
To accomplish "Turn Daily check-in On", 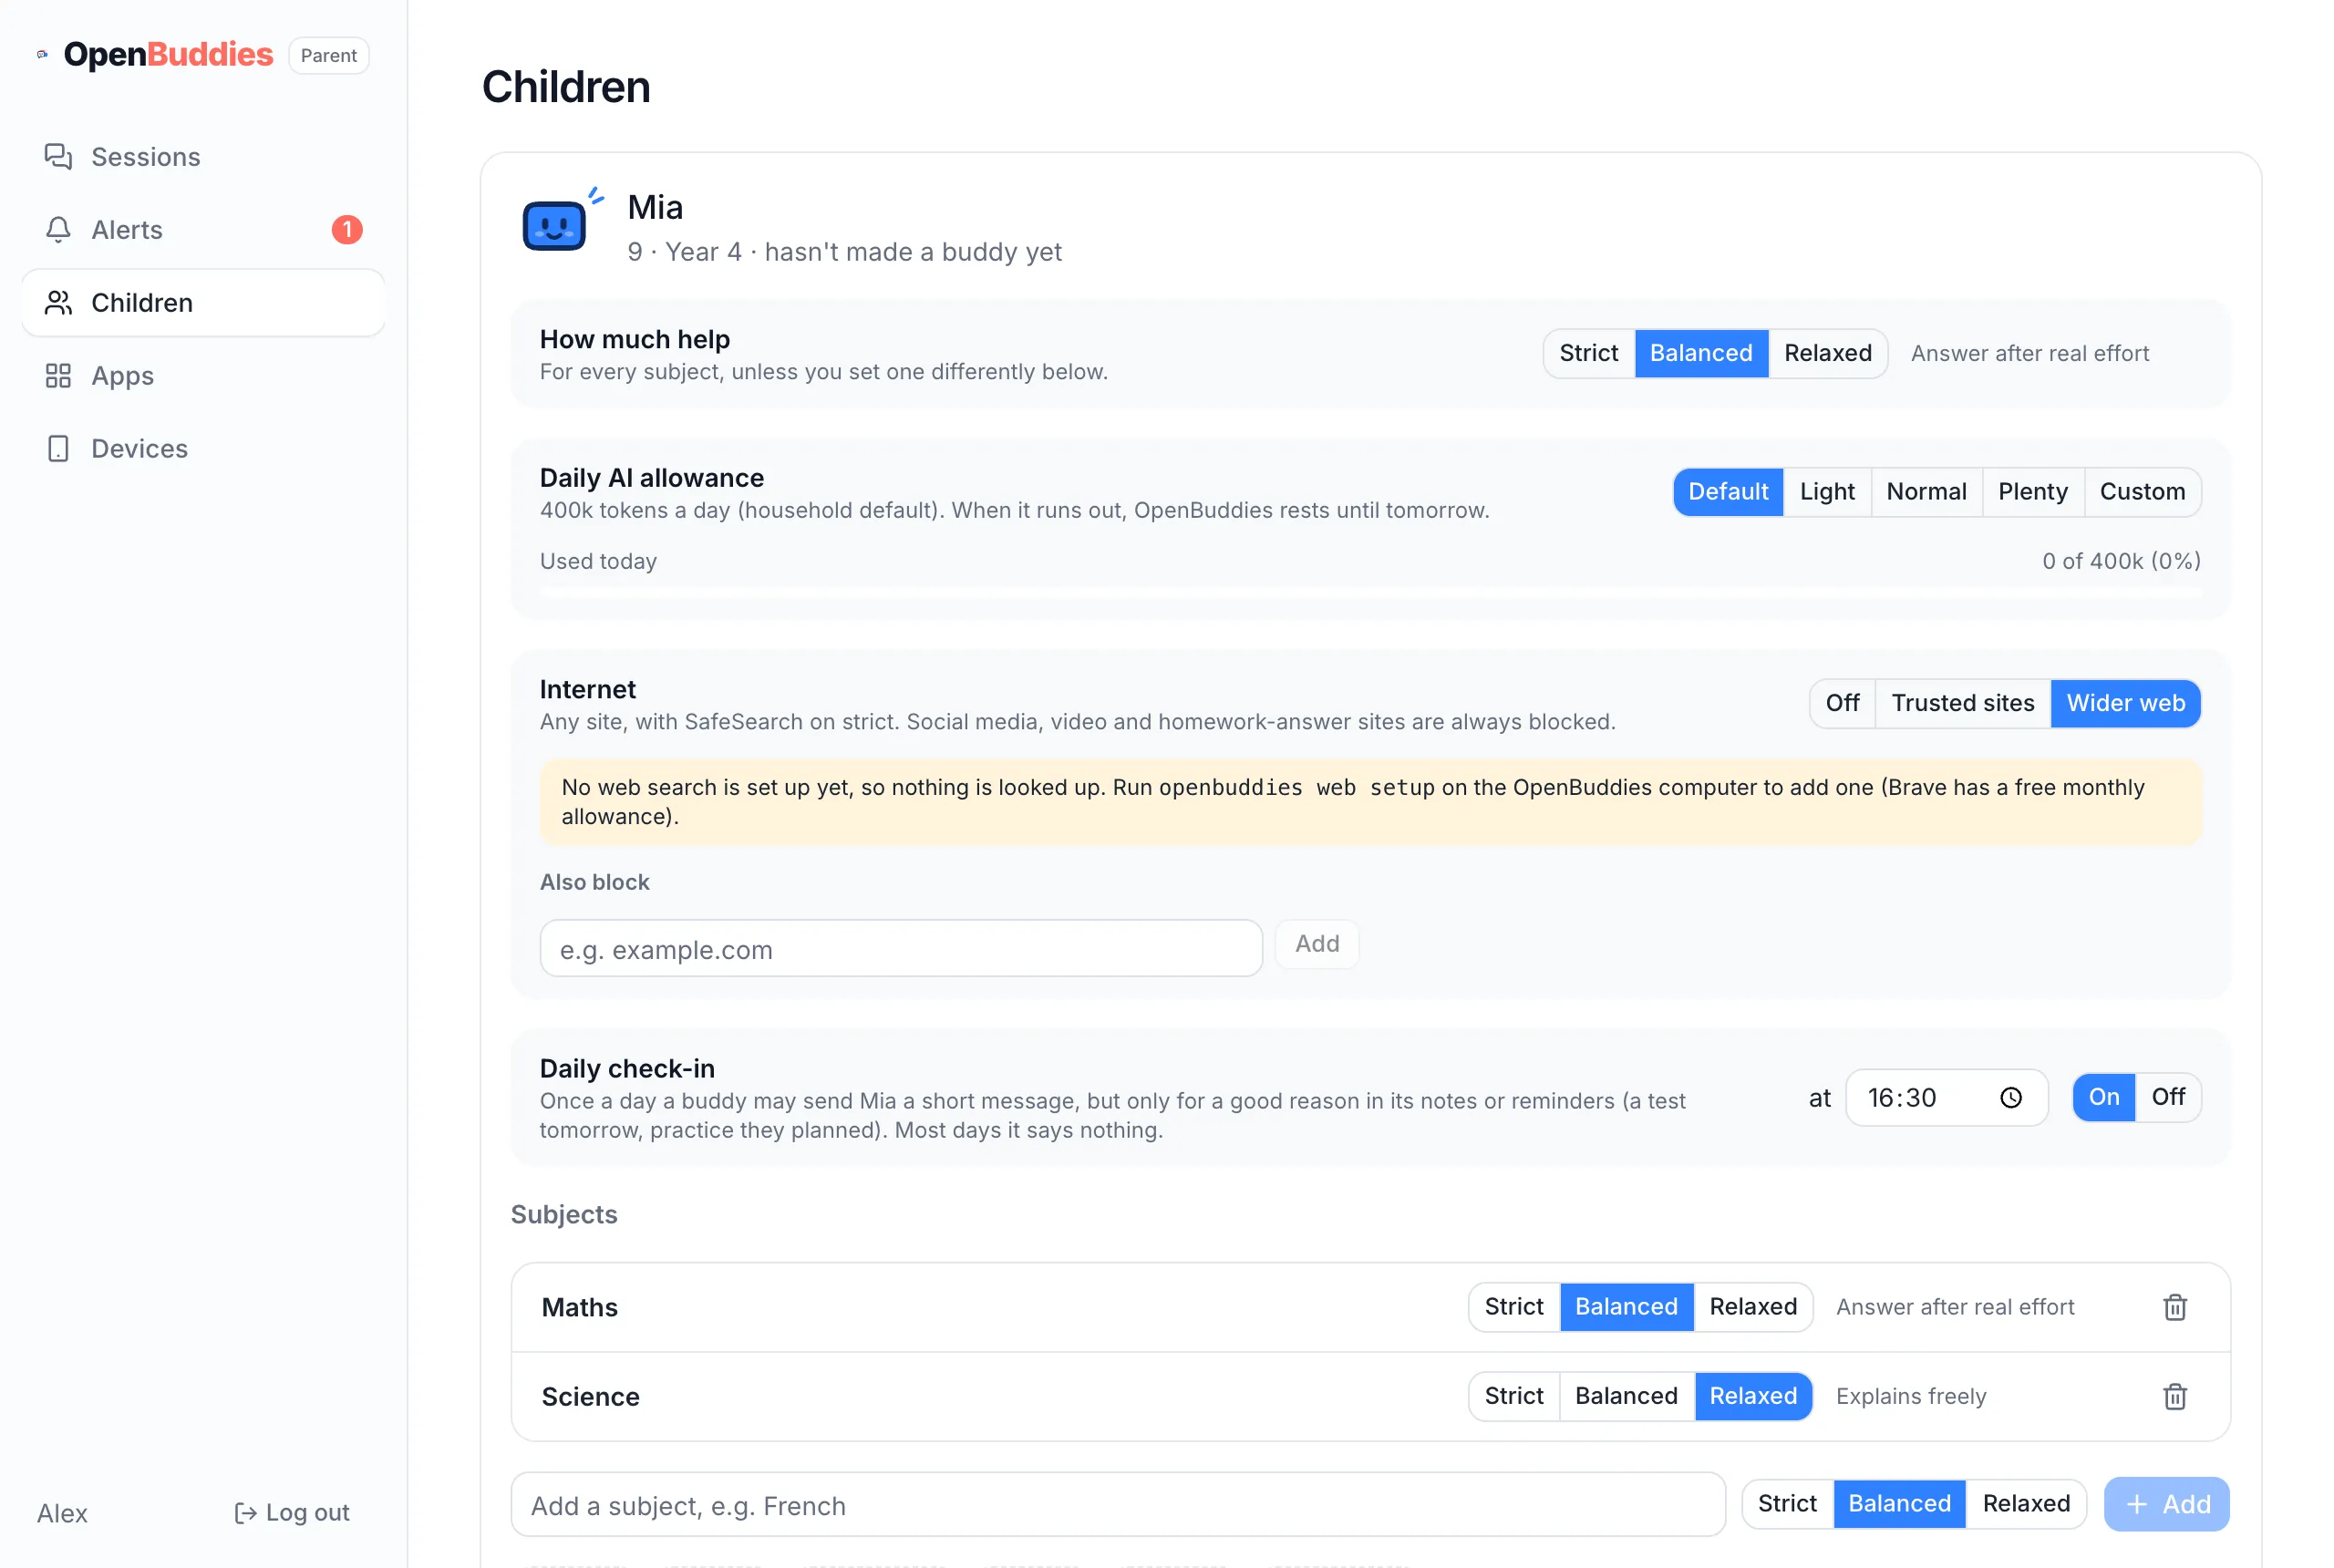I will coord(2103,1097).
